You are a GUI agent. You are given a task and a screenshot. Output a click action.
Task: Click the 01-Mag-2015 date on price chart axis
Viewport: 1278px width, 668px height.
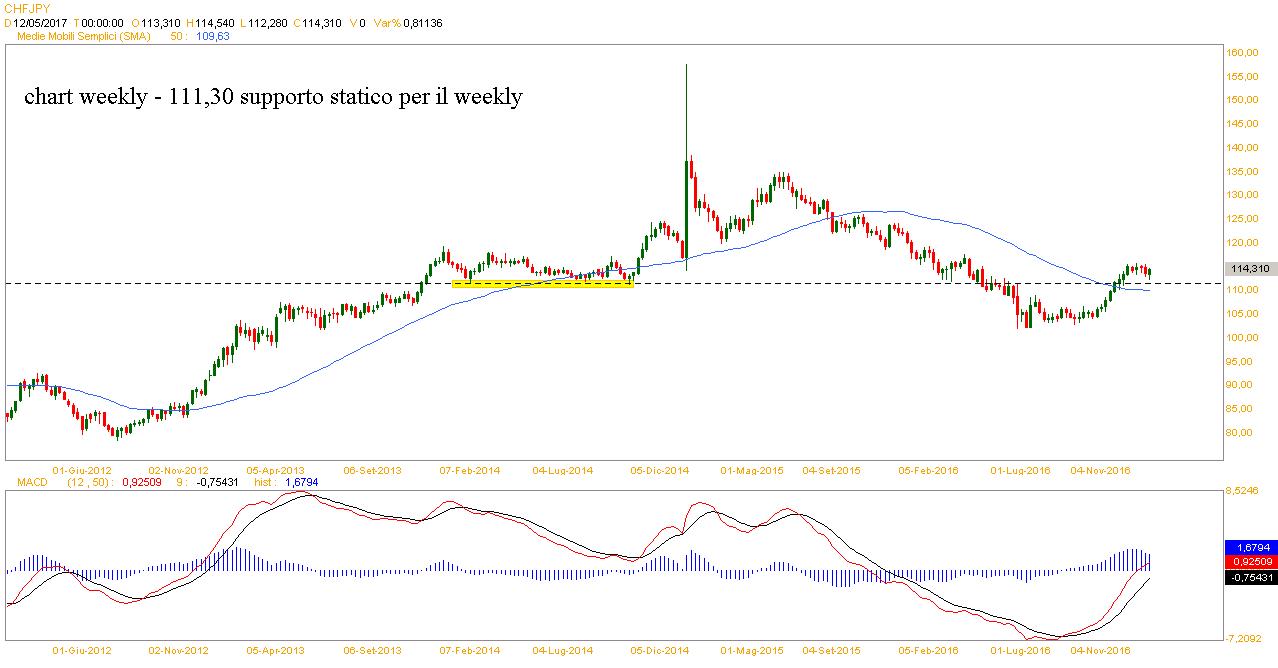click(752, 470)
